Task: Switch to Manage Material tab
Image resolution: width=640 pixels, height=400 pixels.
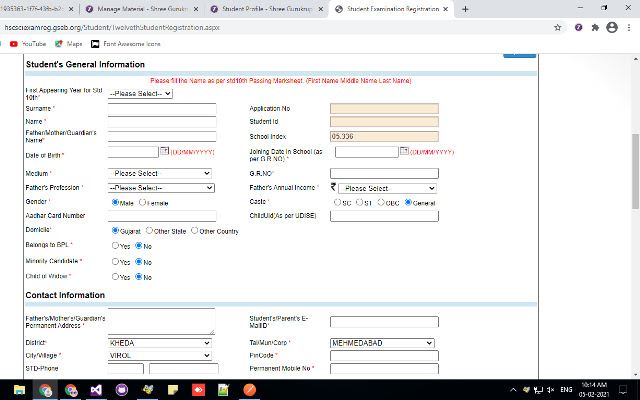Action: pos(142,9)
